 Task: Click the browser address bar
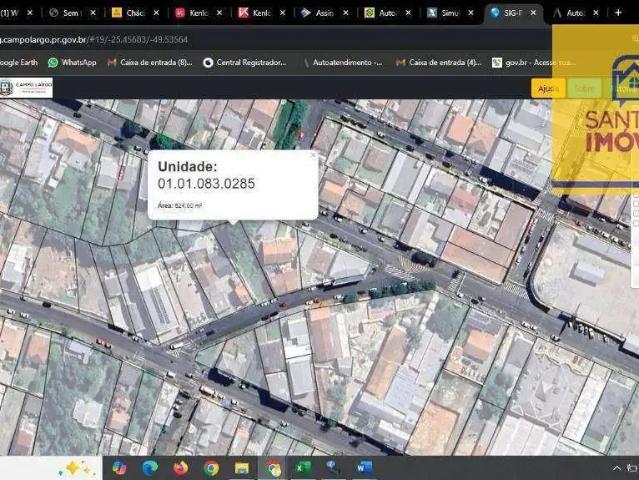(200, 38)
